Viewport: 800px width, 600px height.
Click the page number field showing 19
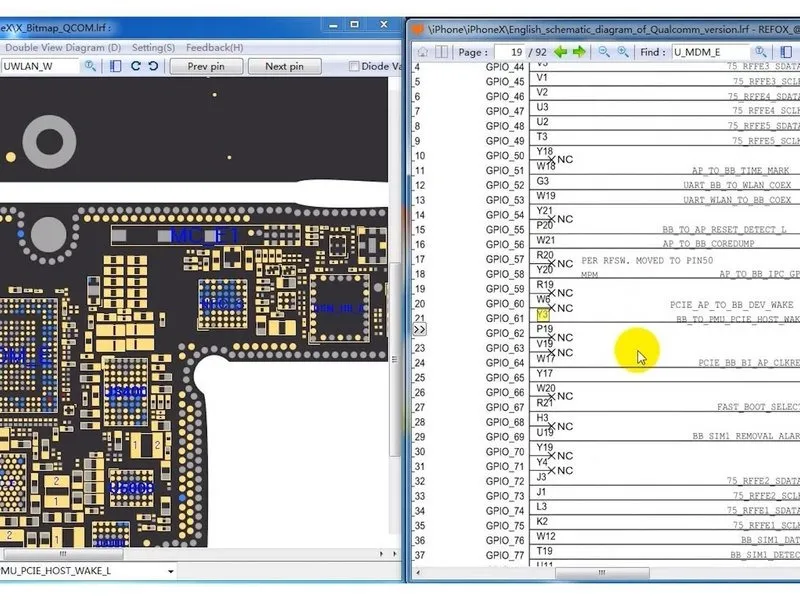[x=509, y=52]
